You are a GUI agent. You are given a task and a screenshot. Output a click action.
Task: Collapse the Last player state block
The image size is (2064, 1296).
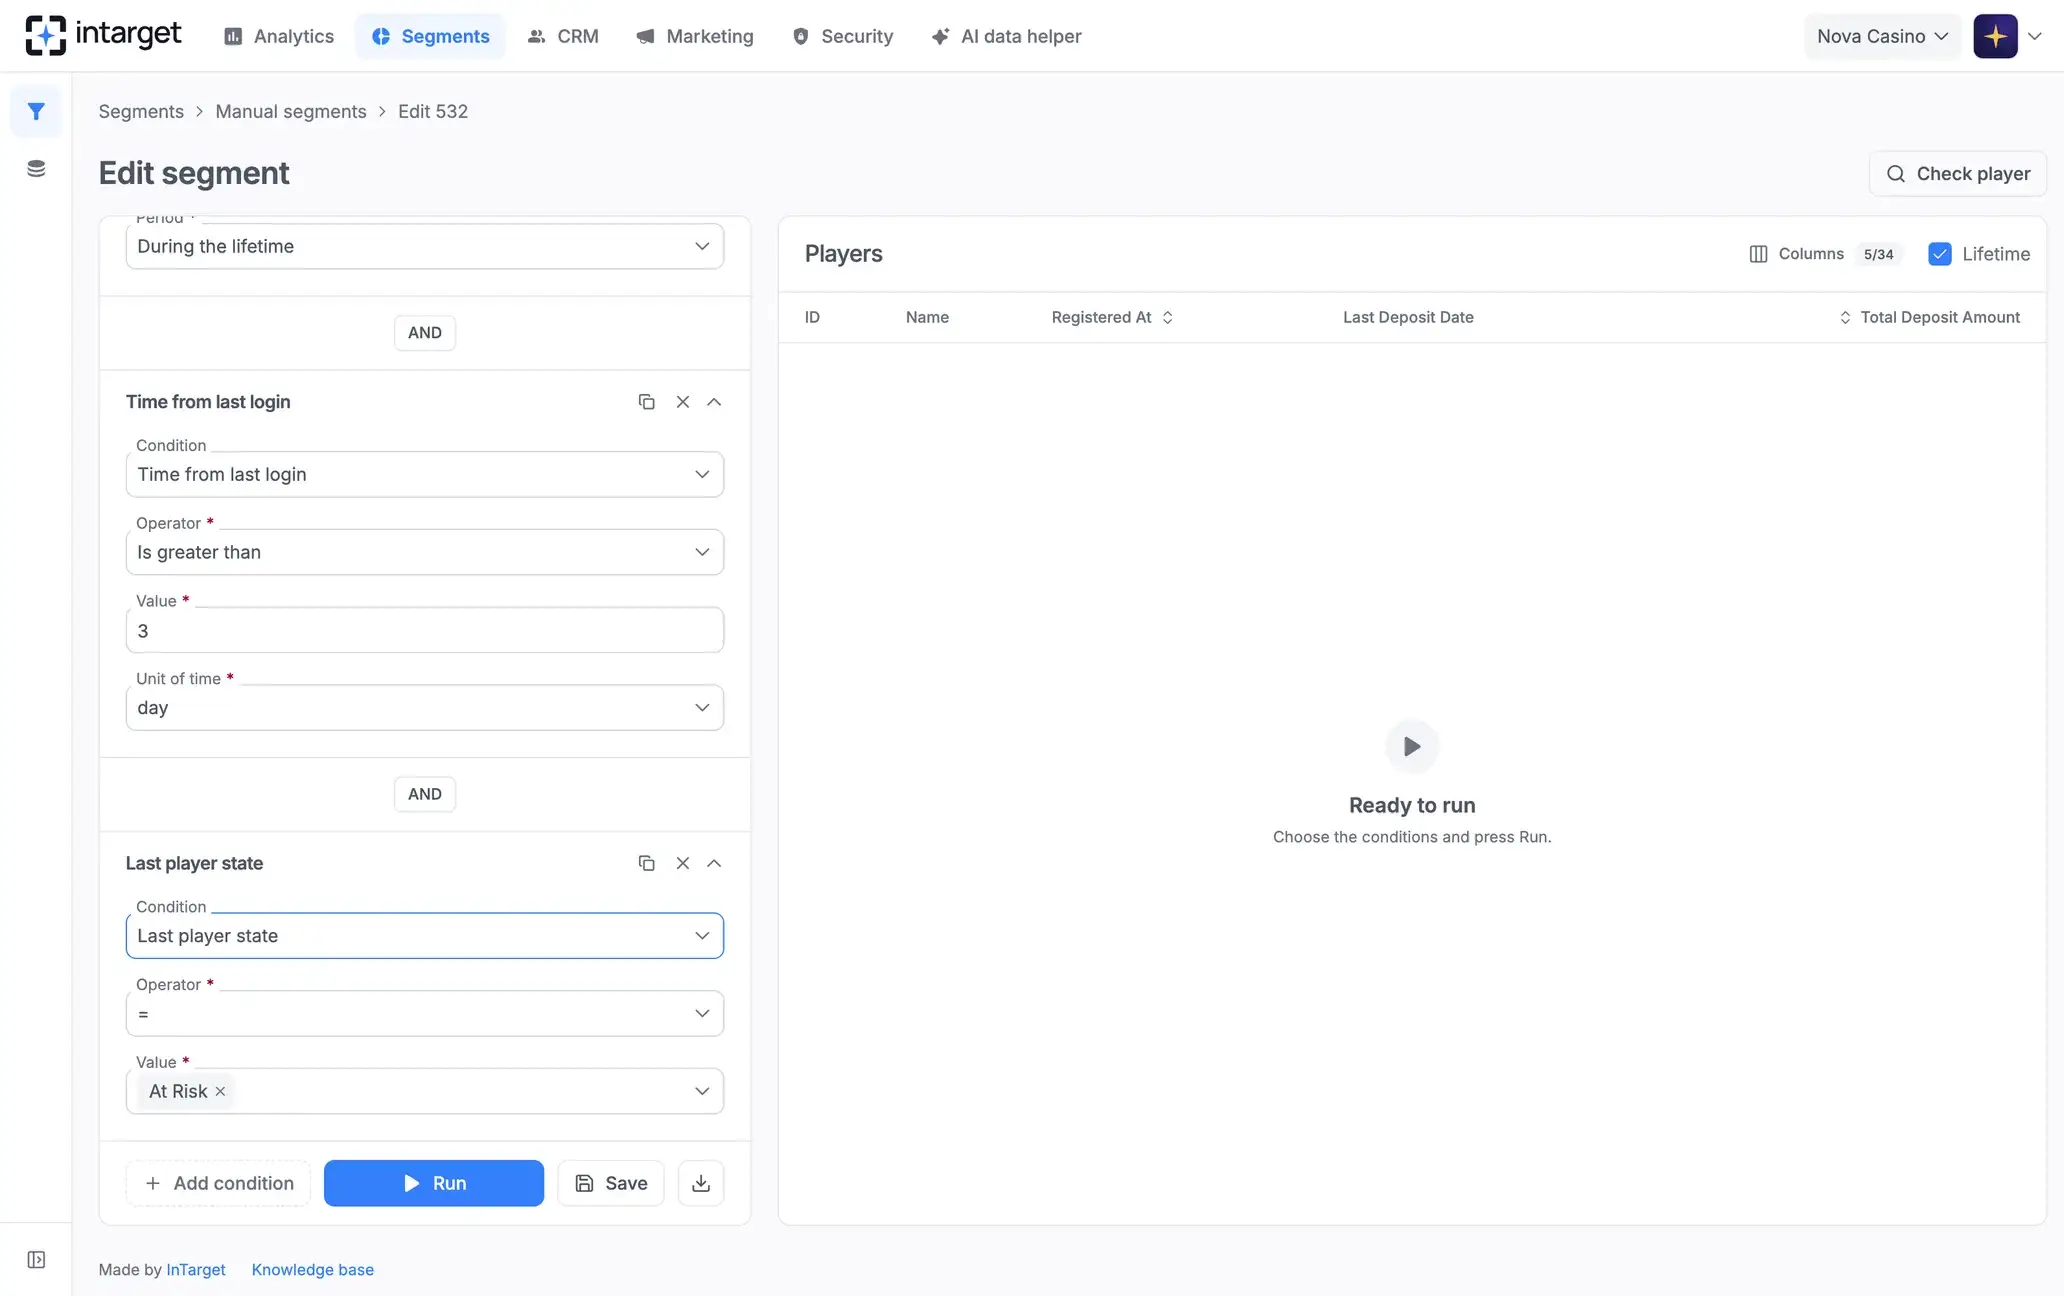(714, 863)
